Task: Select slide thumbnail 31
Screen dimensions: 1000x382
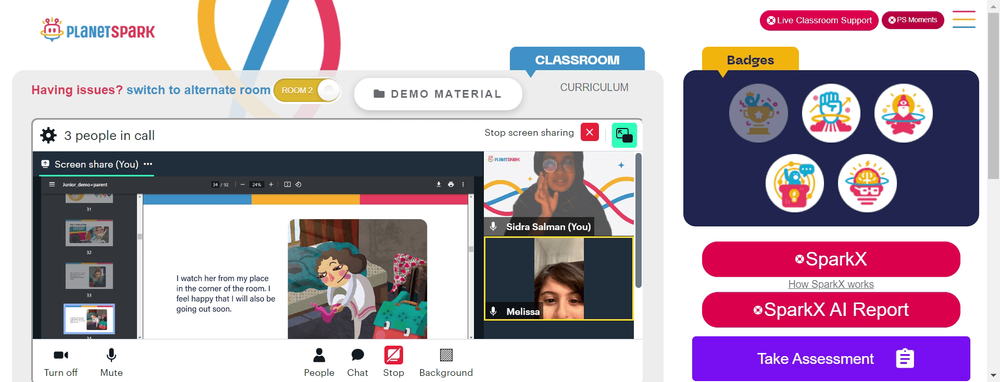Action: [x=89, y=198]
